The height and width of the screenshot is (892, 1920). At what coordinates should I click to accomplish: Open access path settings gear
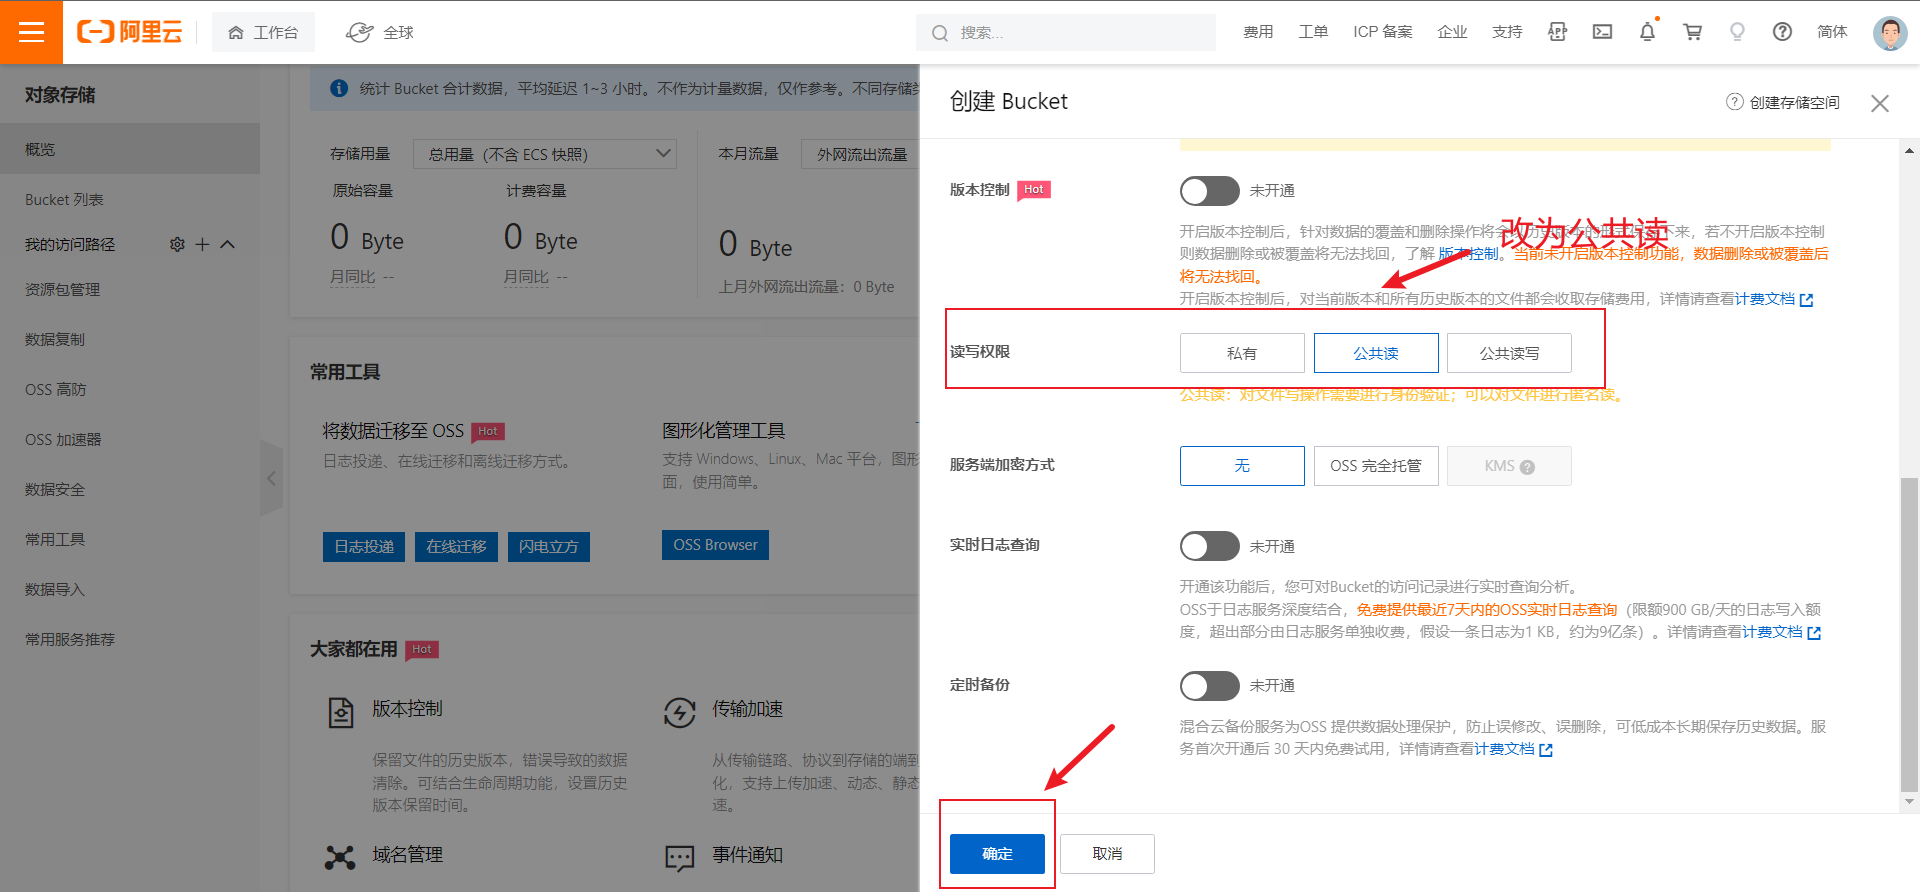click(177, 244)
